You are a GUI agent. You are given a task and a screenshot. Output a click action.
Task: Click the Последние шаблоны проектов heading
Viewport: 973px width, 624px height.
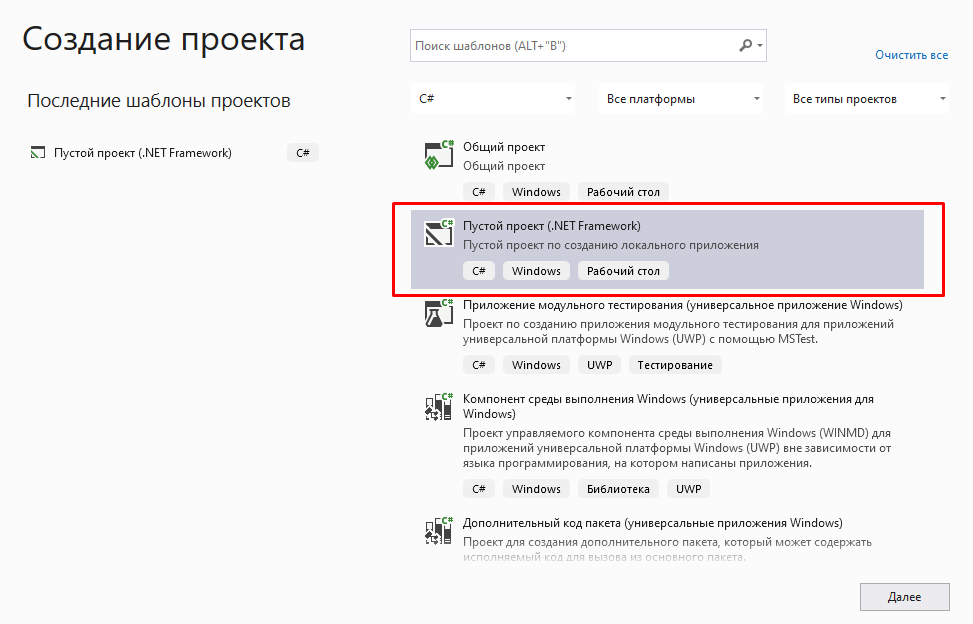tap(159, 100)
